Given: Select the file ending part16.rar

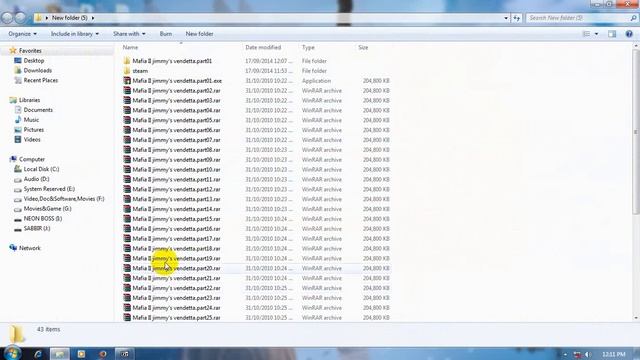Looking at the screenshot, I should tap(176, 229).
